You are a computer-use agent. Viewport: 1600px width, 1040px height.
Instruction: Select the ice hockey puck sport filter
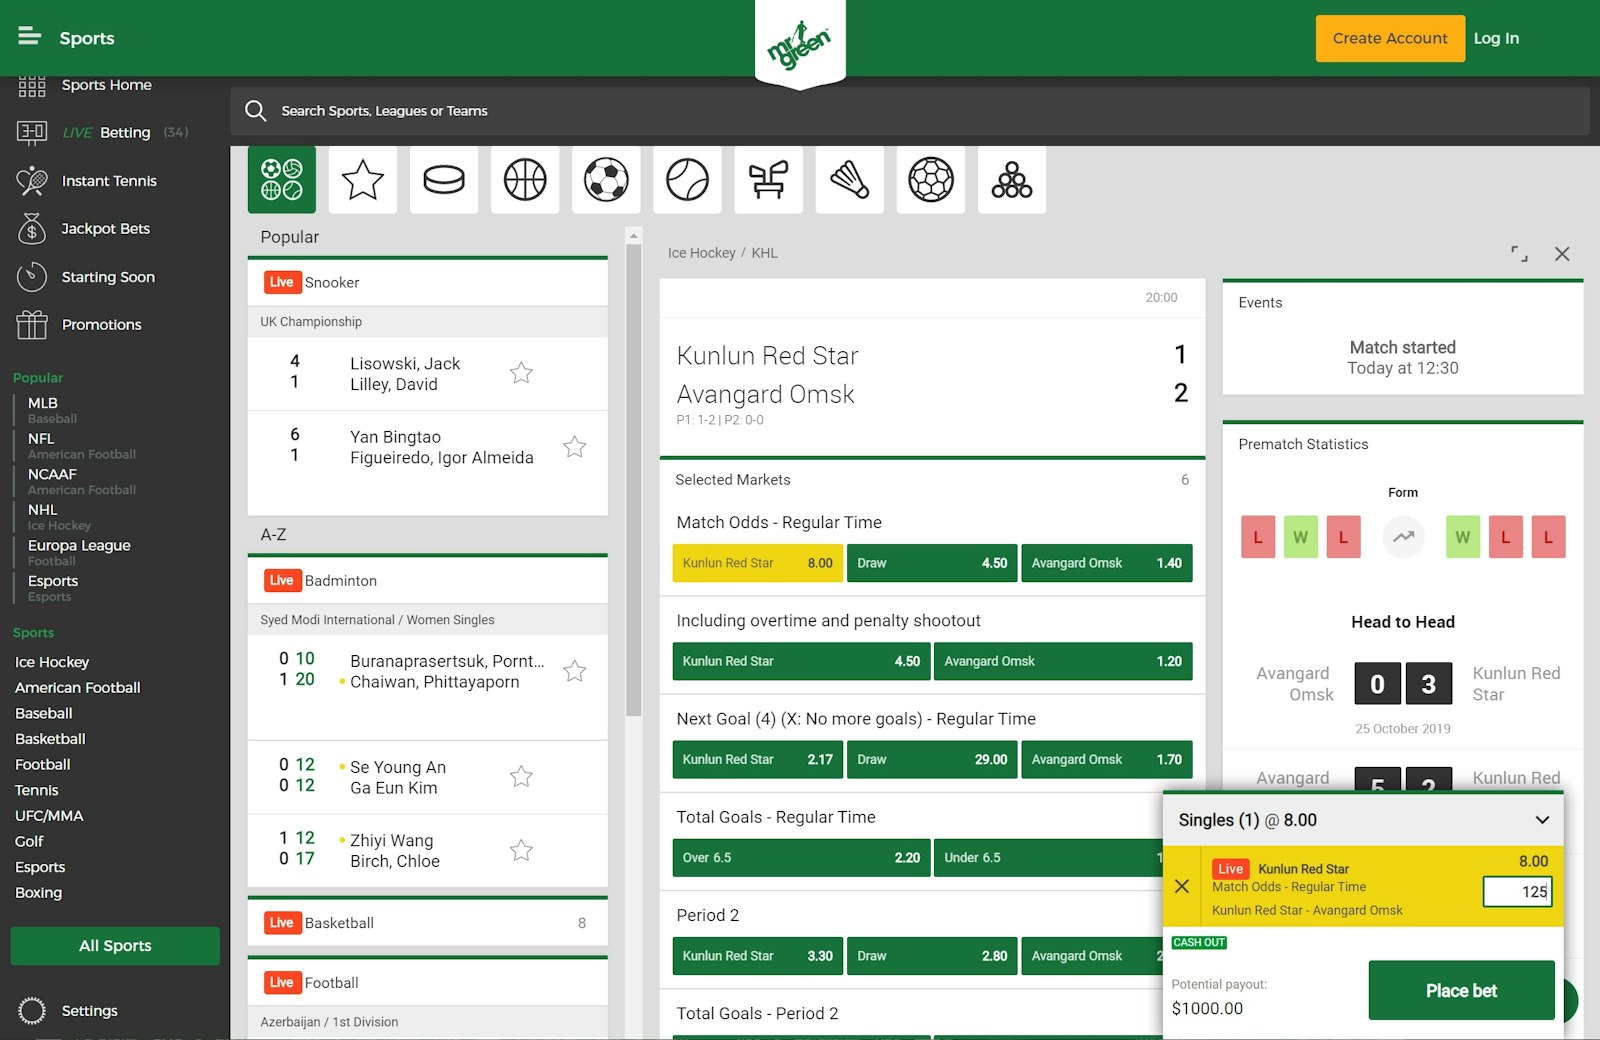click(x=443, y=180)
